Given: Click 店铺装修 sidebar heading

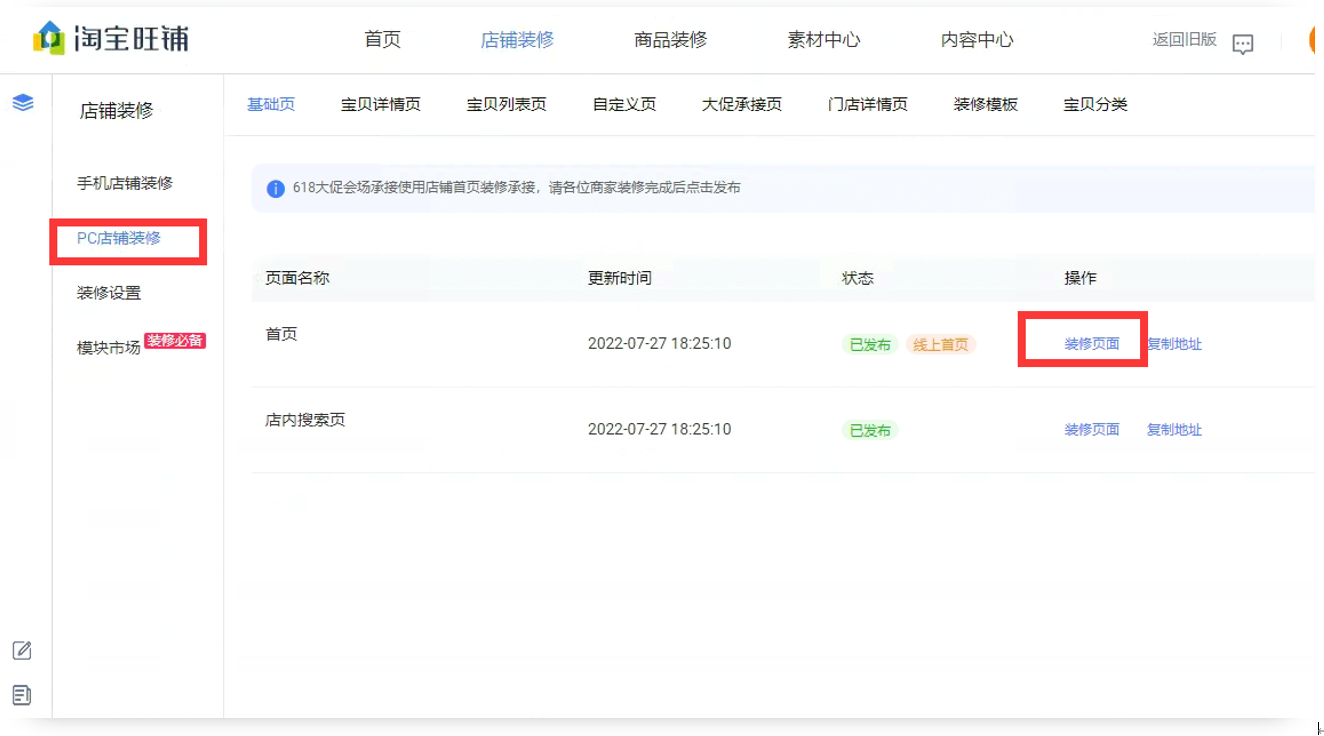Looking at the screenshot, I should tap(117, 111).
